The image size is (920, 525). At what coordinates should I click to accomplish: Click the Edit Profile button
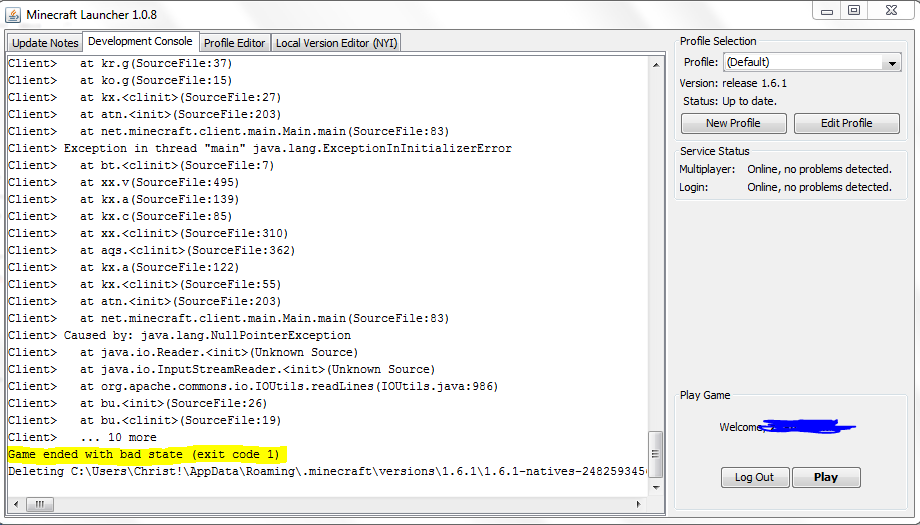(x=846, y=123)
